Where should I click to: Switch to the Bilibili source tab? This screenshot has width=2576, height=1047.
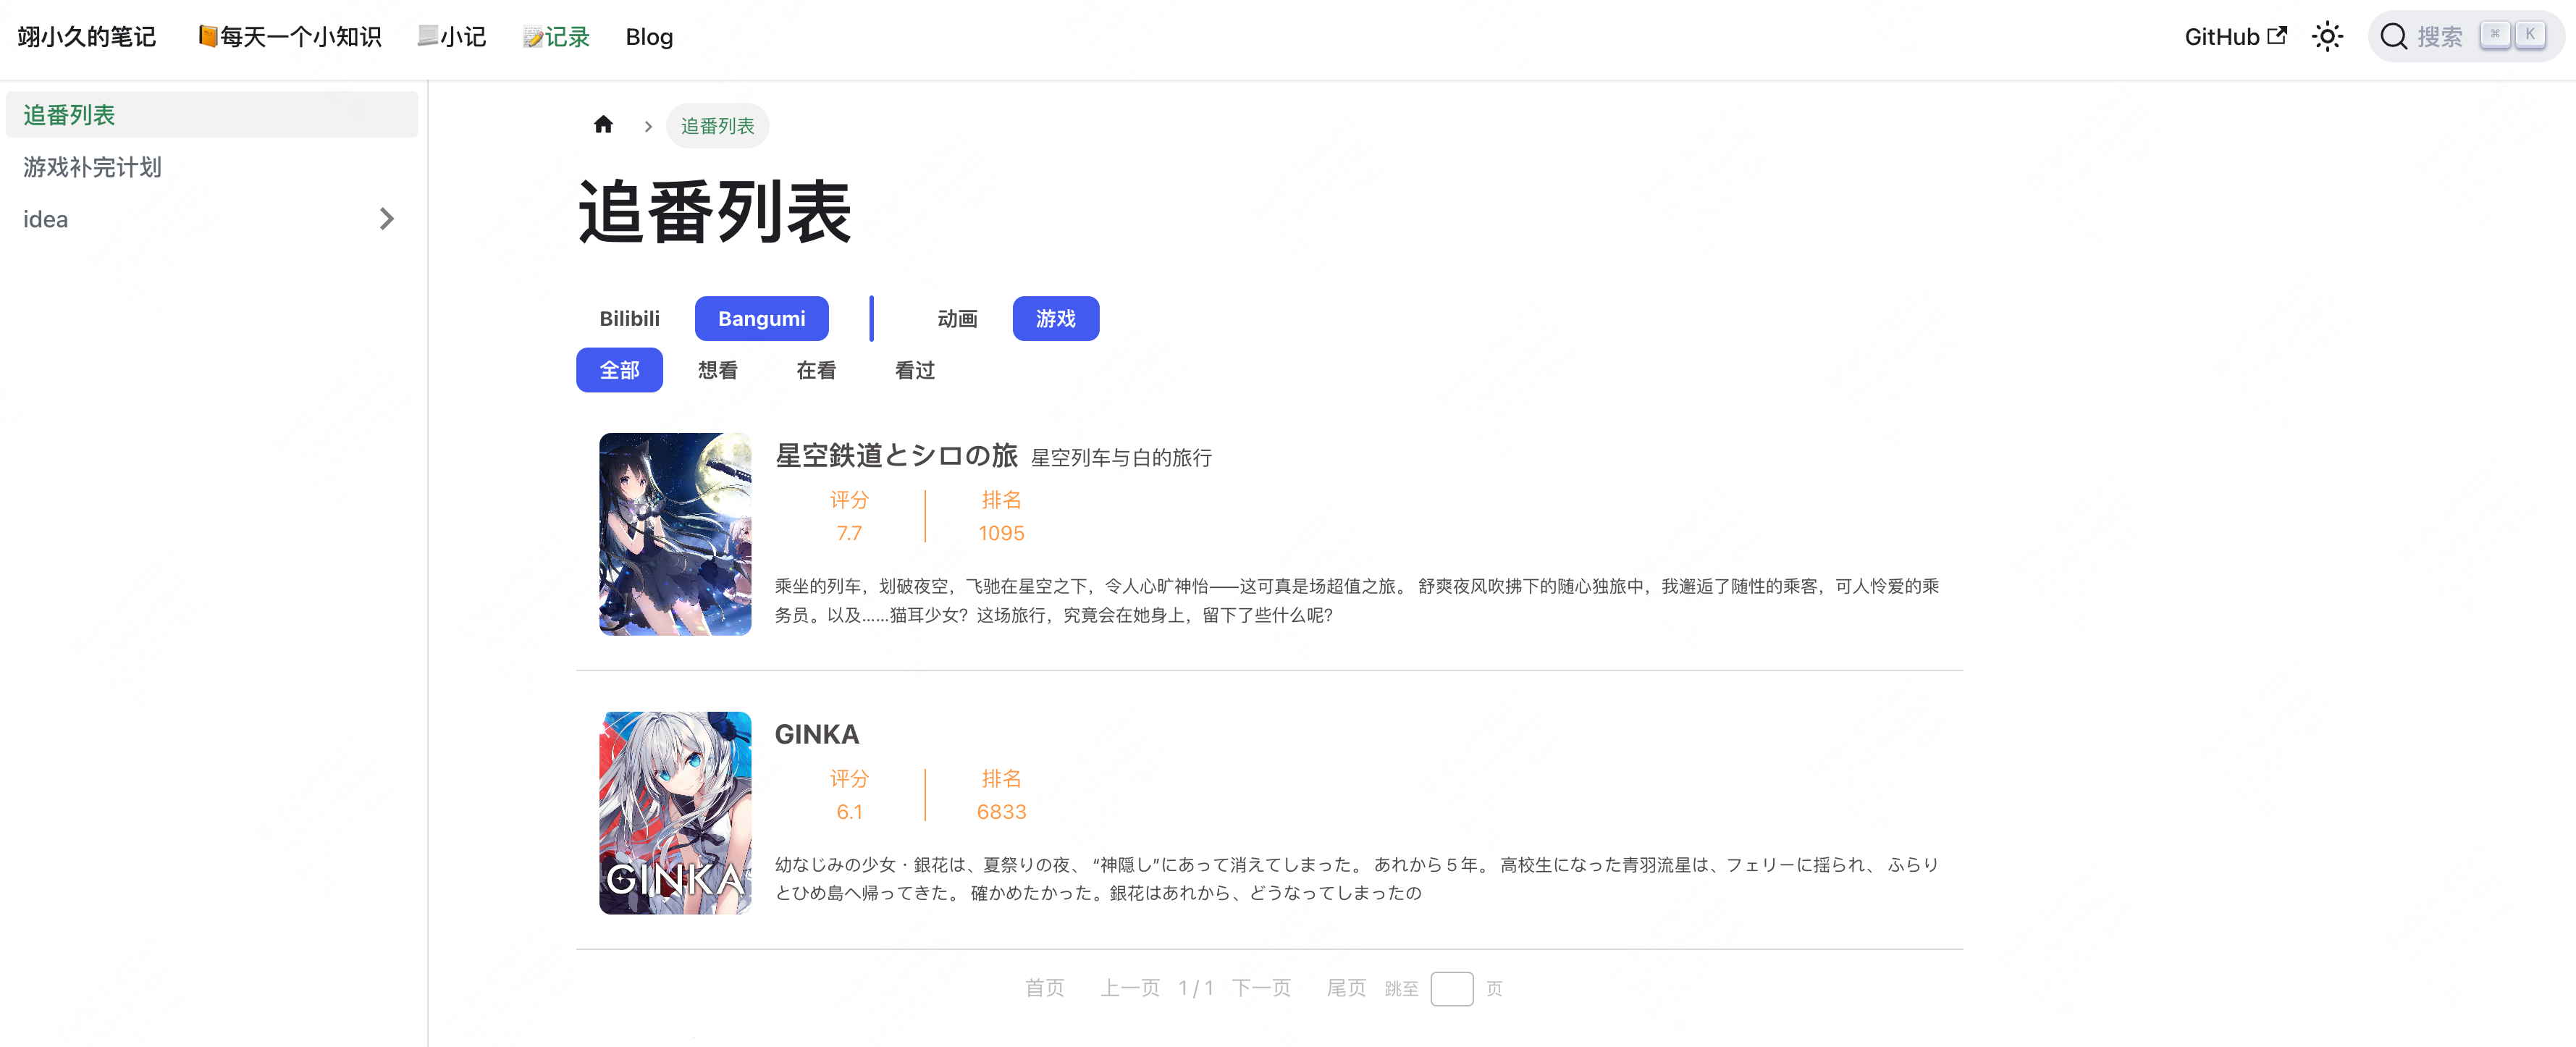(629, 318)
